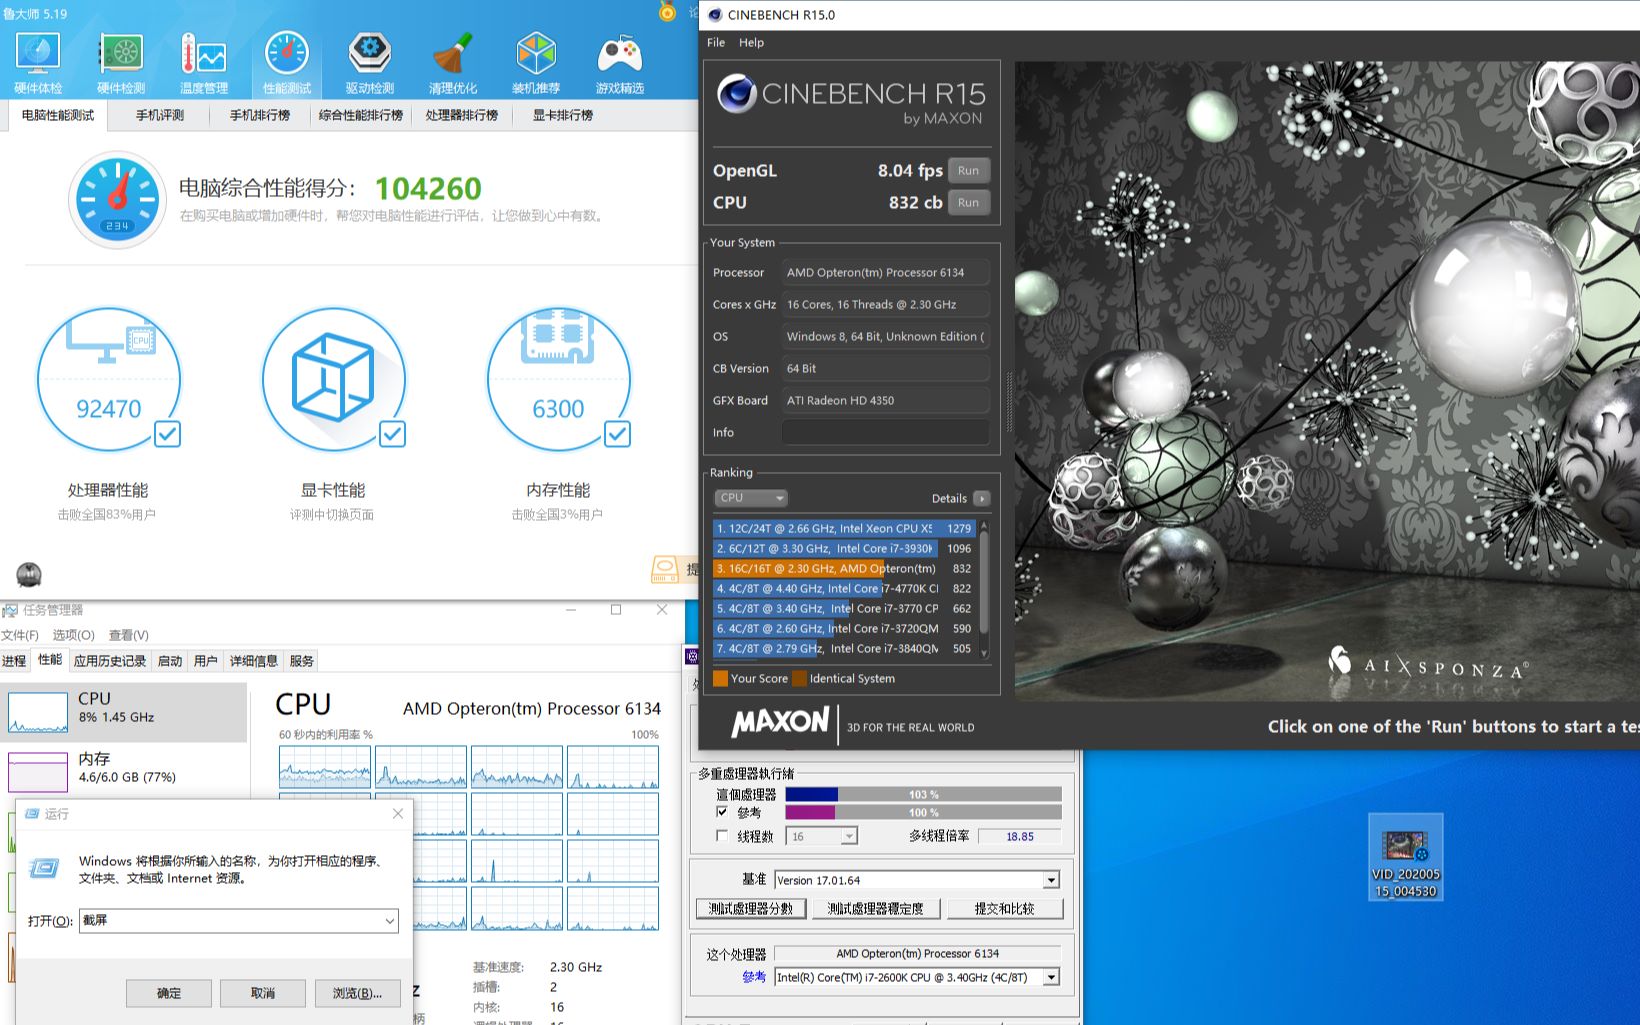Toggle the 内存性能 test checkbox

tap(618, 434)
